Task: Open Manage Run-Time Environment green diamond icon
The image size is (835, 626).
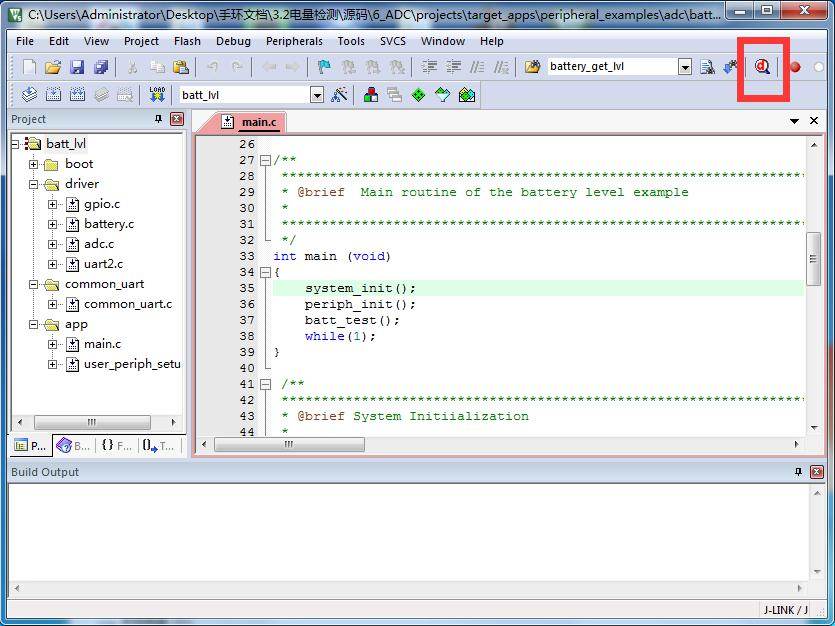Action: point(419,95)
